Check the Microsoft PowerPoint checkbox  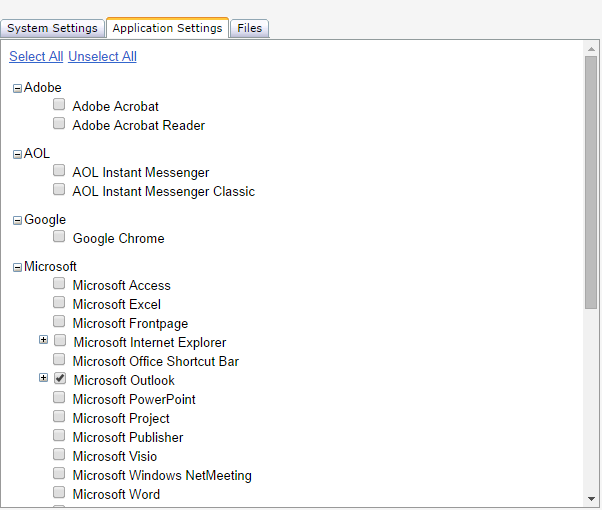pyautogui.click(x=59, y=397)
